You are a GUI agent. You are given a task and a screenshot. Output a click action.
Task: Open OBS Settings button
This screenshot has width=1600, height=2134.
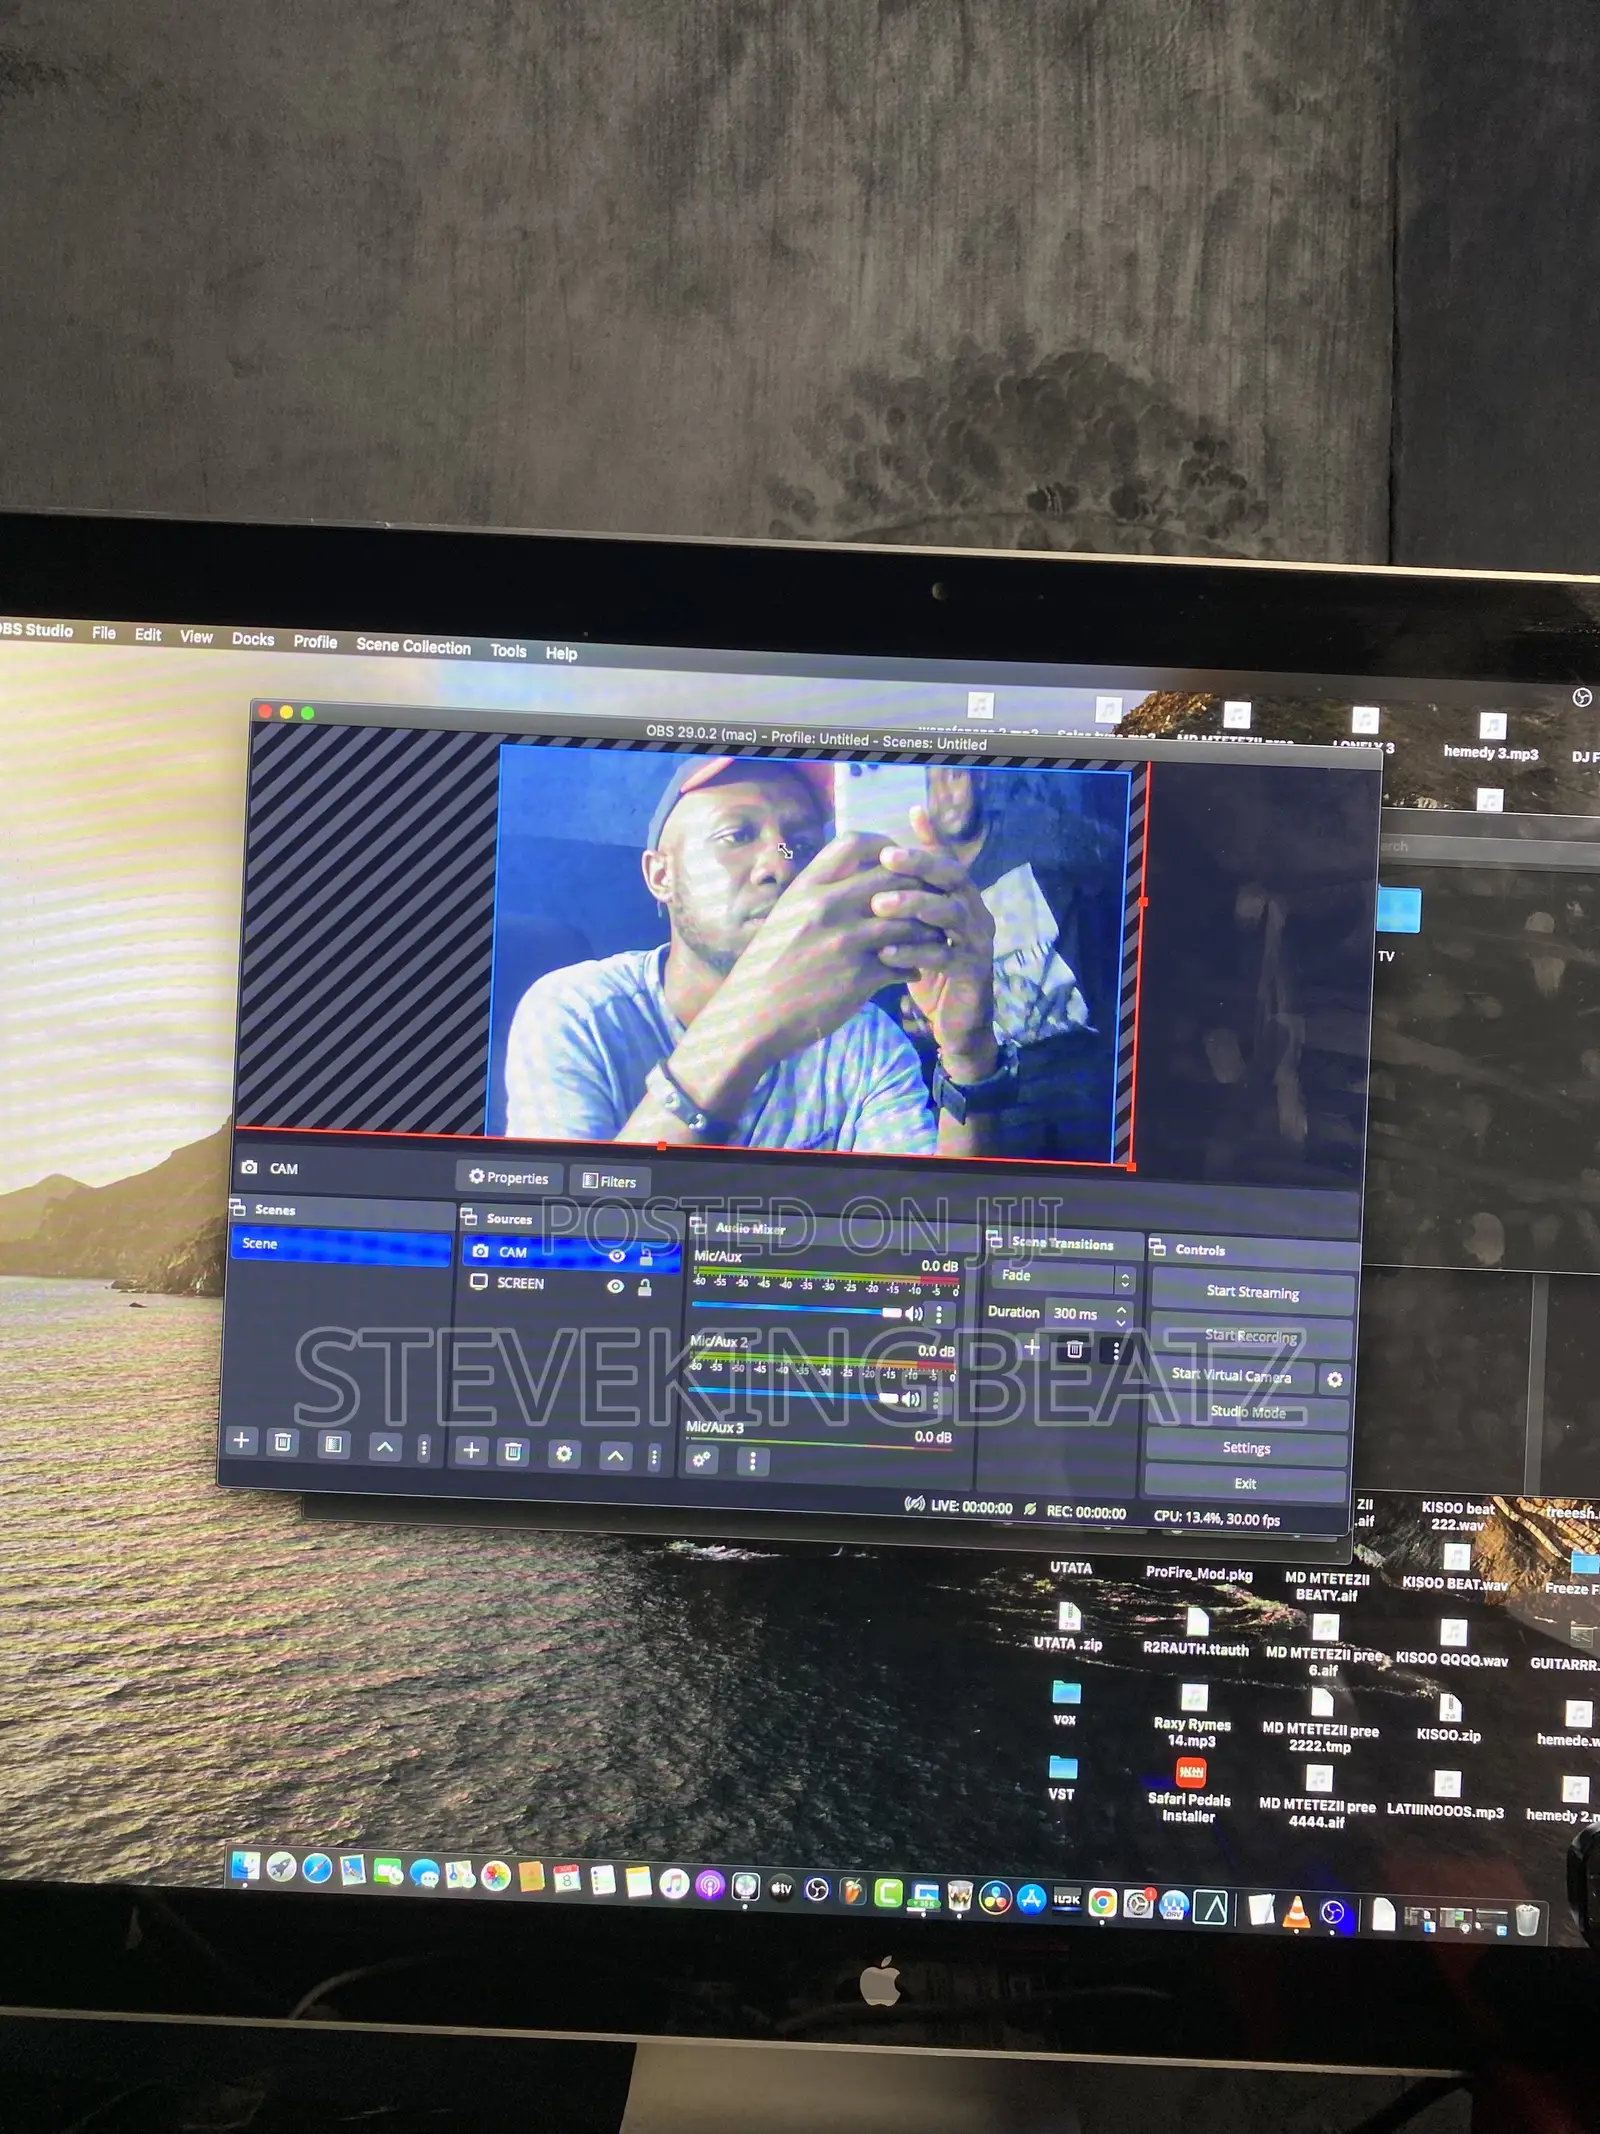1246,1448
